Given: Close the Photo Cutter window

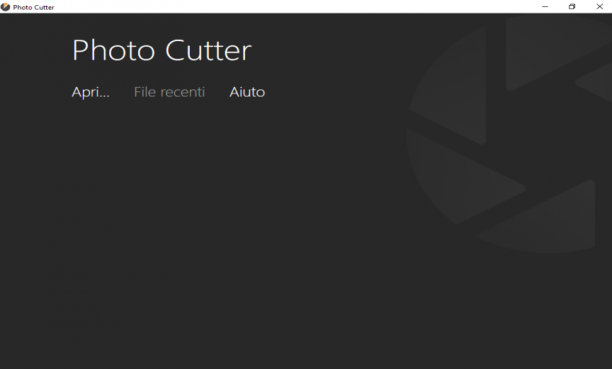Looking at the screenshot, I should tap(600, 7).
